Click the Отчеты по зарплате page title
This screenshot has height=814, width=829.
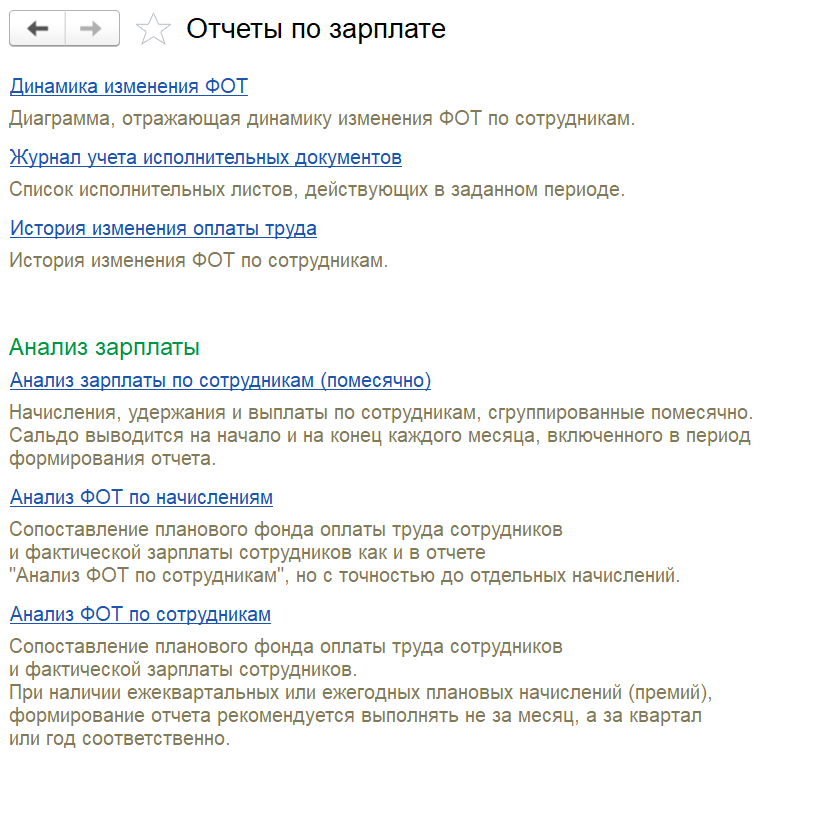[316, 30]
